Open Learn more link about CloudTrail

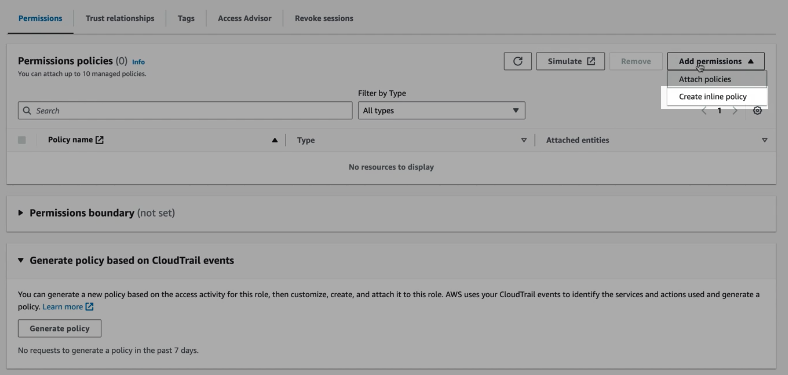tap(68, 307)
